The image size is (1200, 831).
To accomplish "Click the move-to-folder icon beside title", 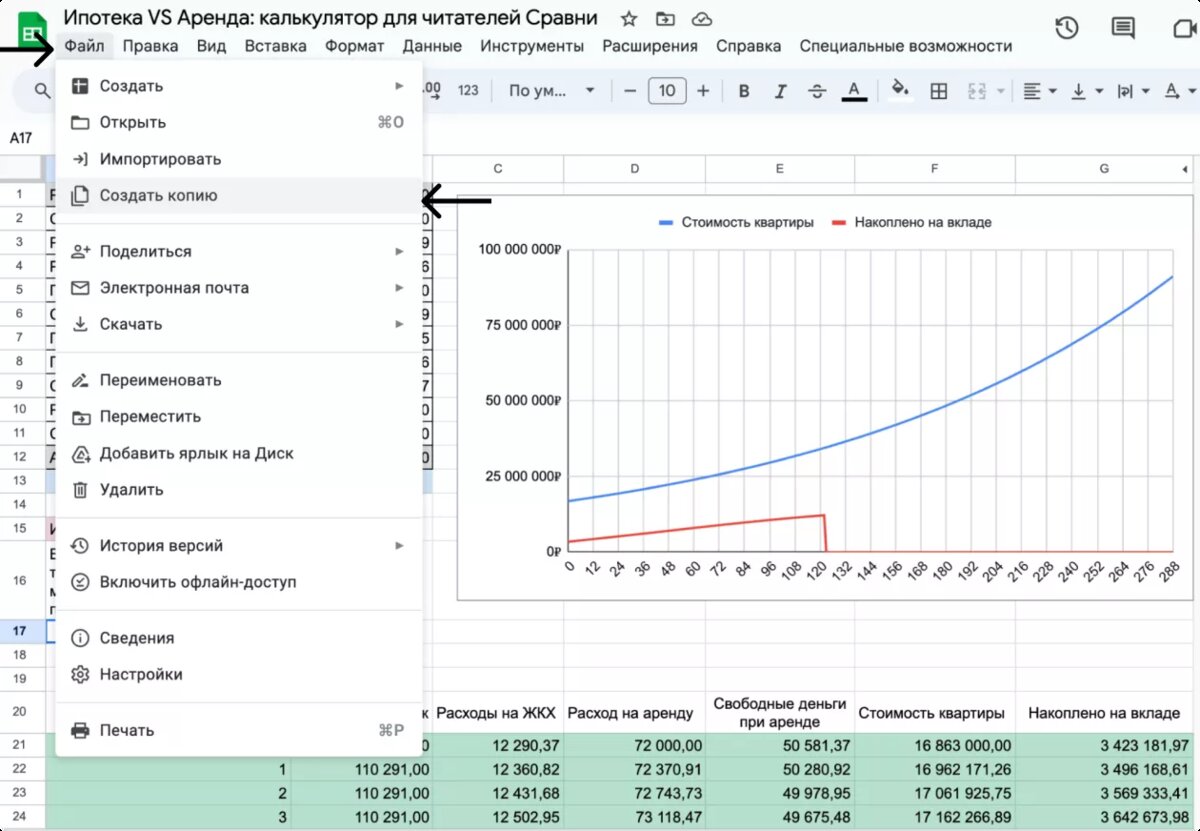I will coord(664,19).
